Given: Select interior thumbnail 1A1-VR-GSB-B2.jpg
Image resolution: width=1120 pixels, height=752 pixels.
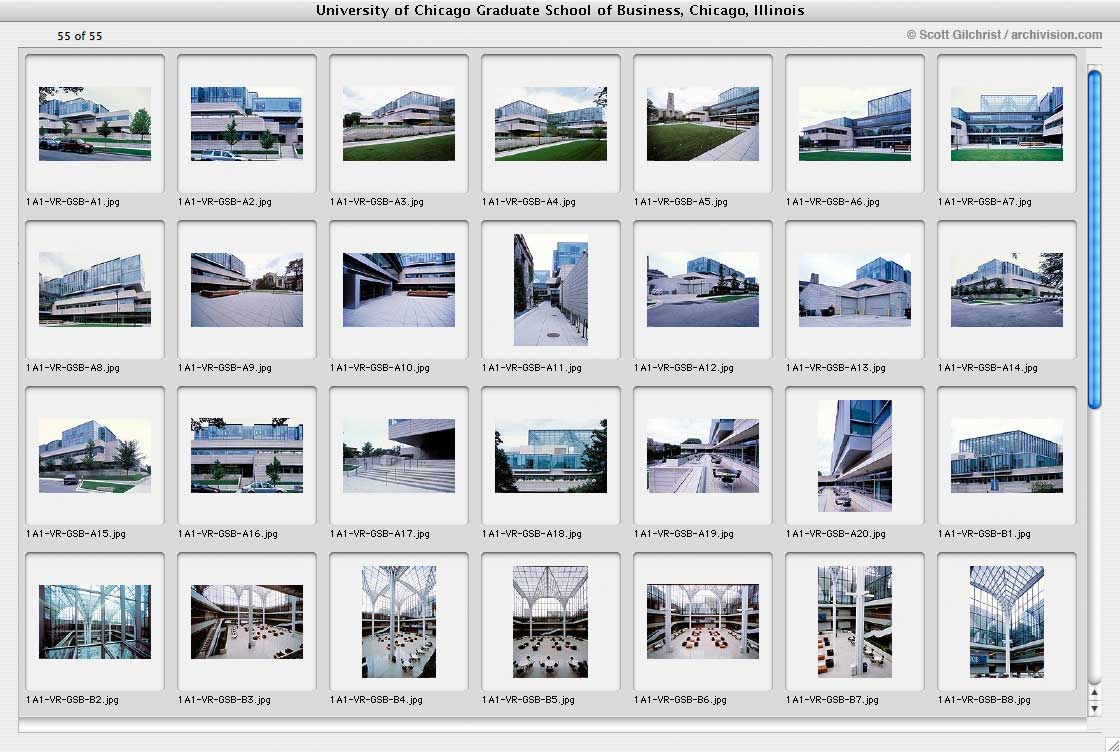Looking at the screenshot, I should [95, 622].
